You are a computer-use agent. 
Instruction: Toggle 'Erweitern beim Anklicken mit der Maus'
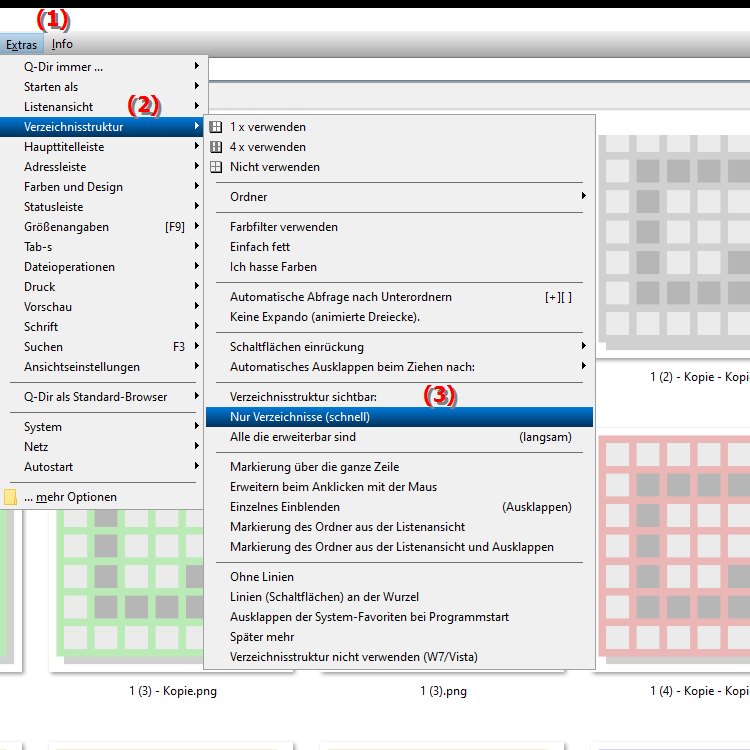tap(399, 487)
